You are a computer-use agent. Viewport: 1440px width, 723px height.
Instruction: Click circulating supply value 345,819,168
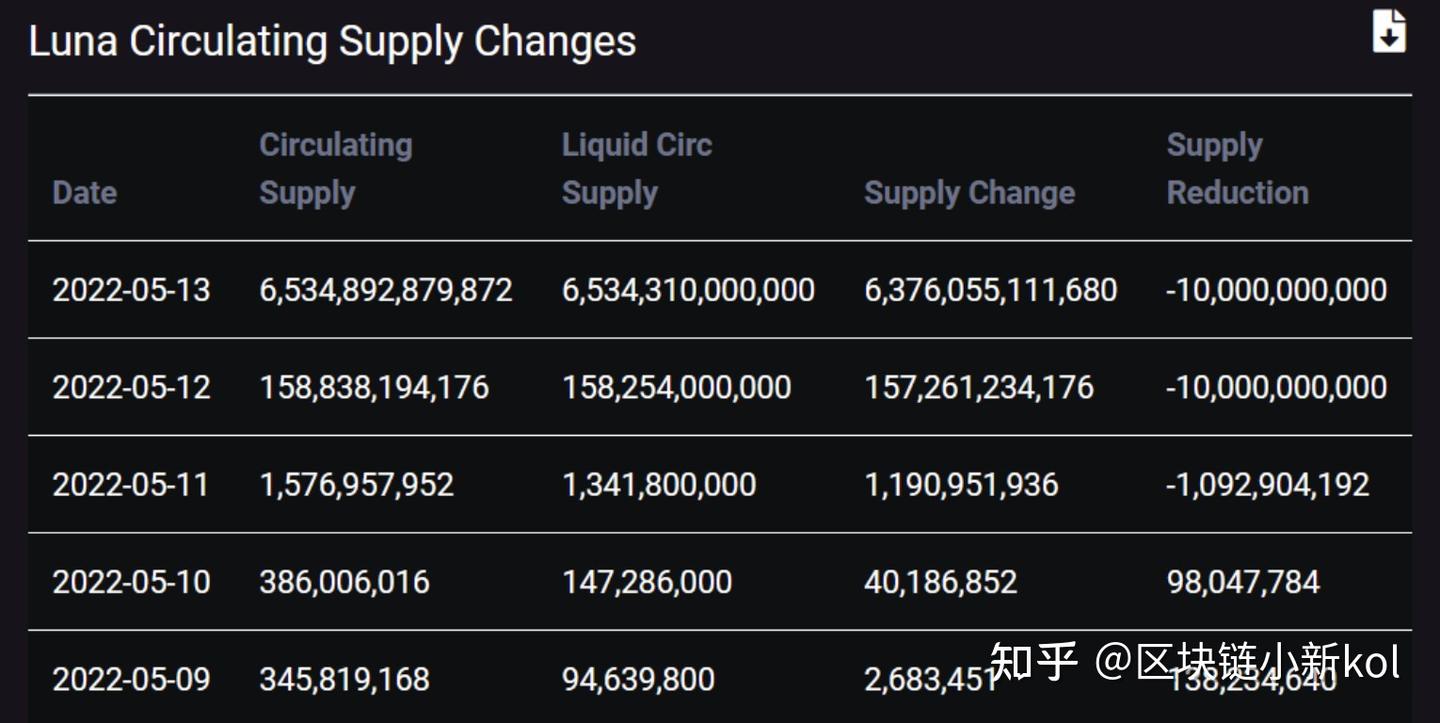coord(344,680)
